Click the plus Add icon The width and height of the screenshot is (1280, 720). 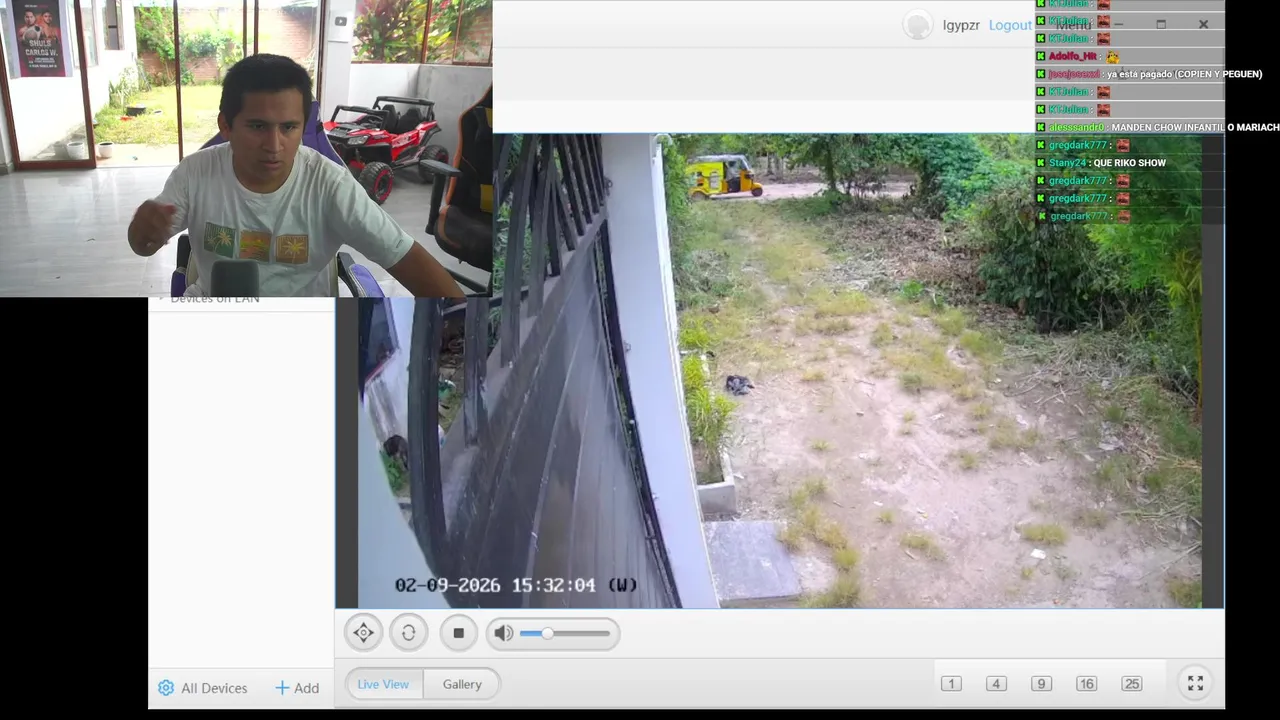pyautogui.click(x=282, y=688)
